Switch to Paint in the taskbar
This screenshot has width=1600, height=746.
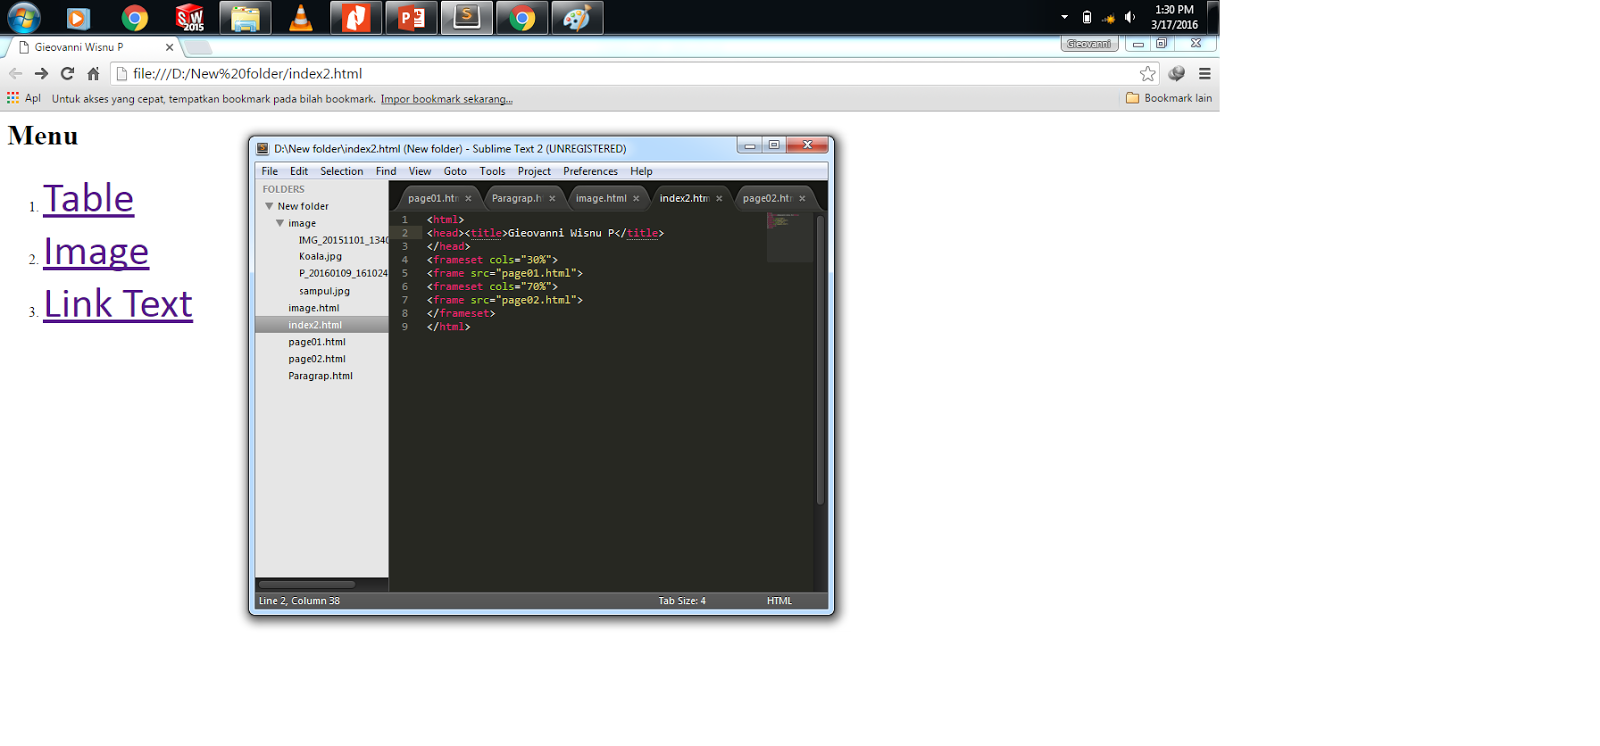(578, 18)
